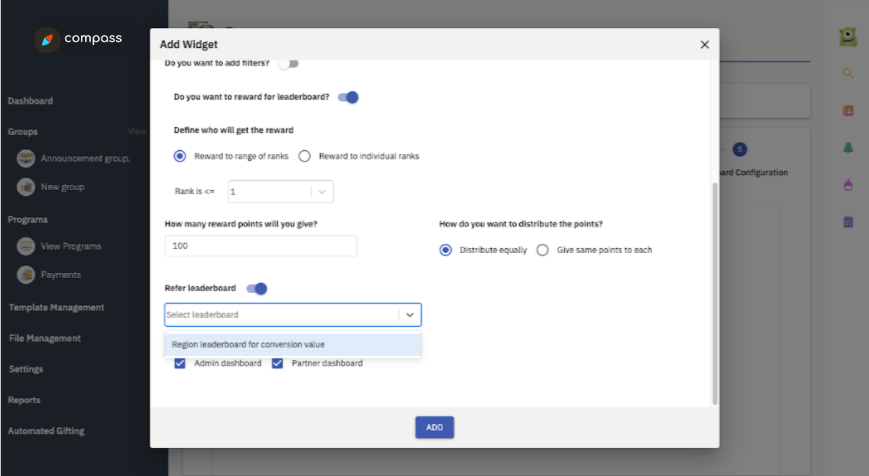869x476 pixels.
Task: Click the Select leaderboard field
Action: (x=293, y=315)
